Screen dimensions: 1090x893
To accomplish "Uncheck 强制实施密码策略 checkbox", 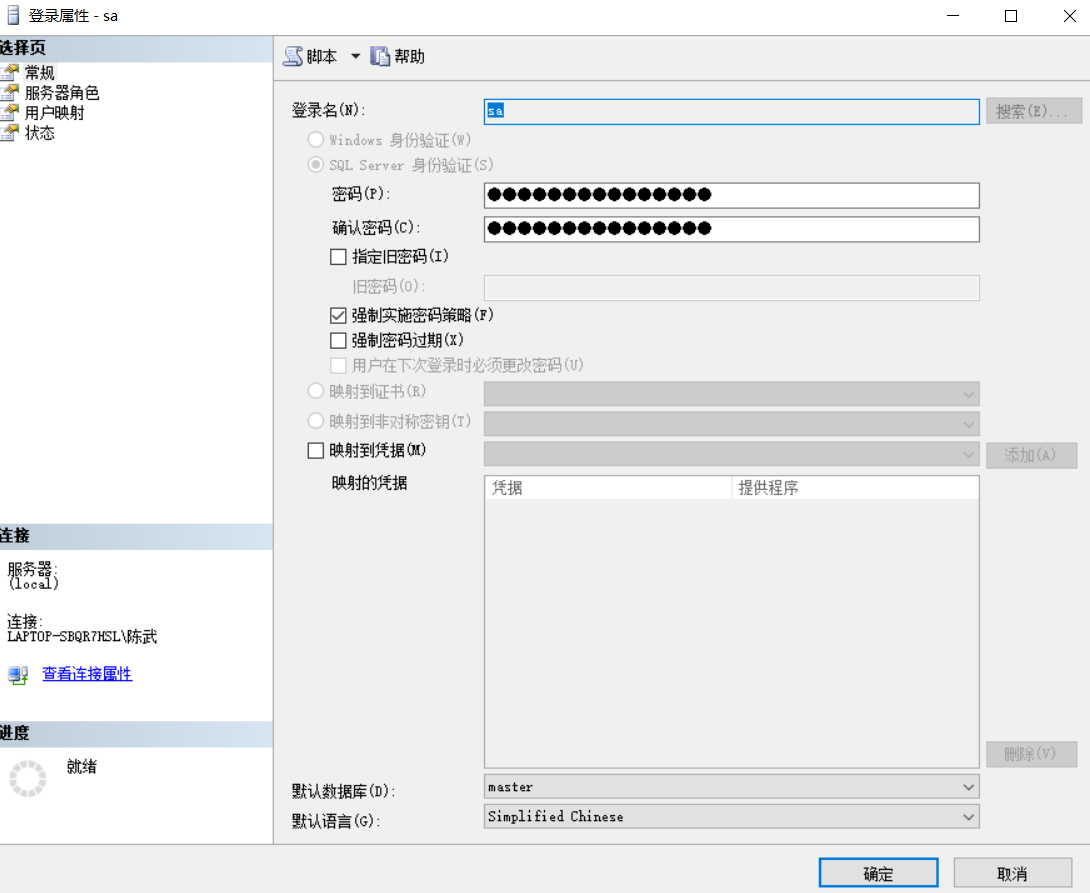I will (338, 316).
